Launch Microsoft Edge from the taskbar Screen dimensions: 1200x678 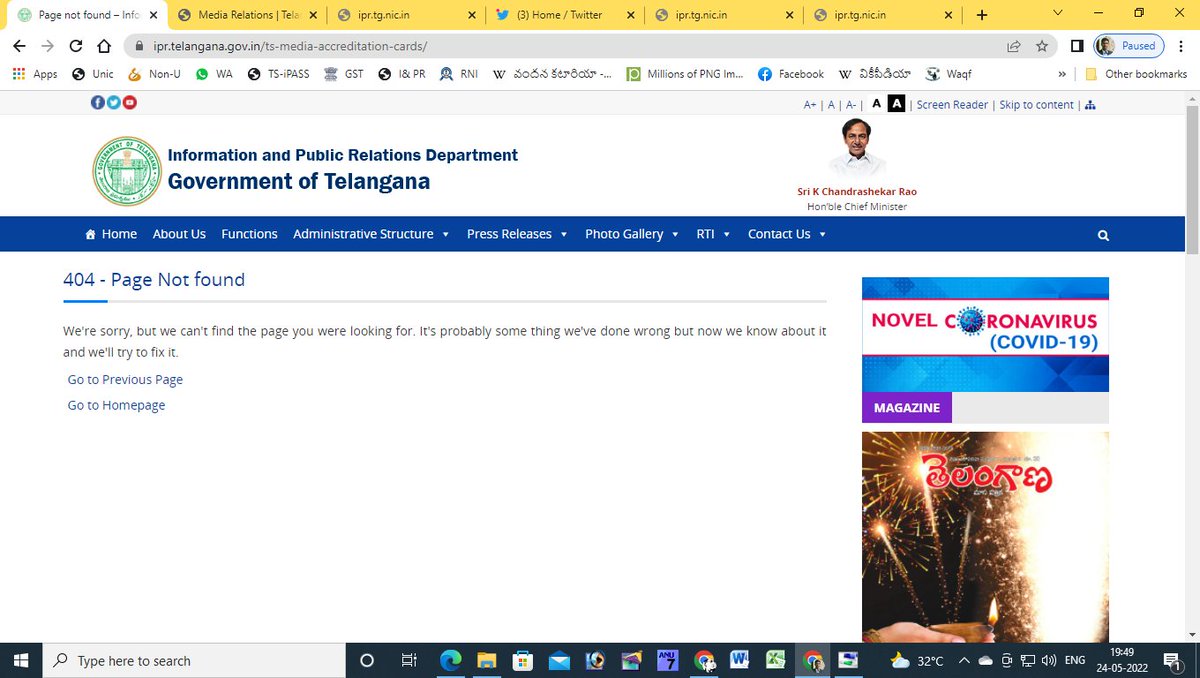click(x=451, y=660)
